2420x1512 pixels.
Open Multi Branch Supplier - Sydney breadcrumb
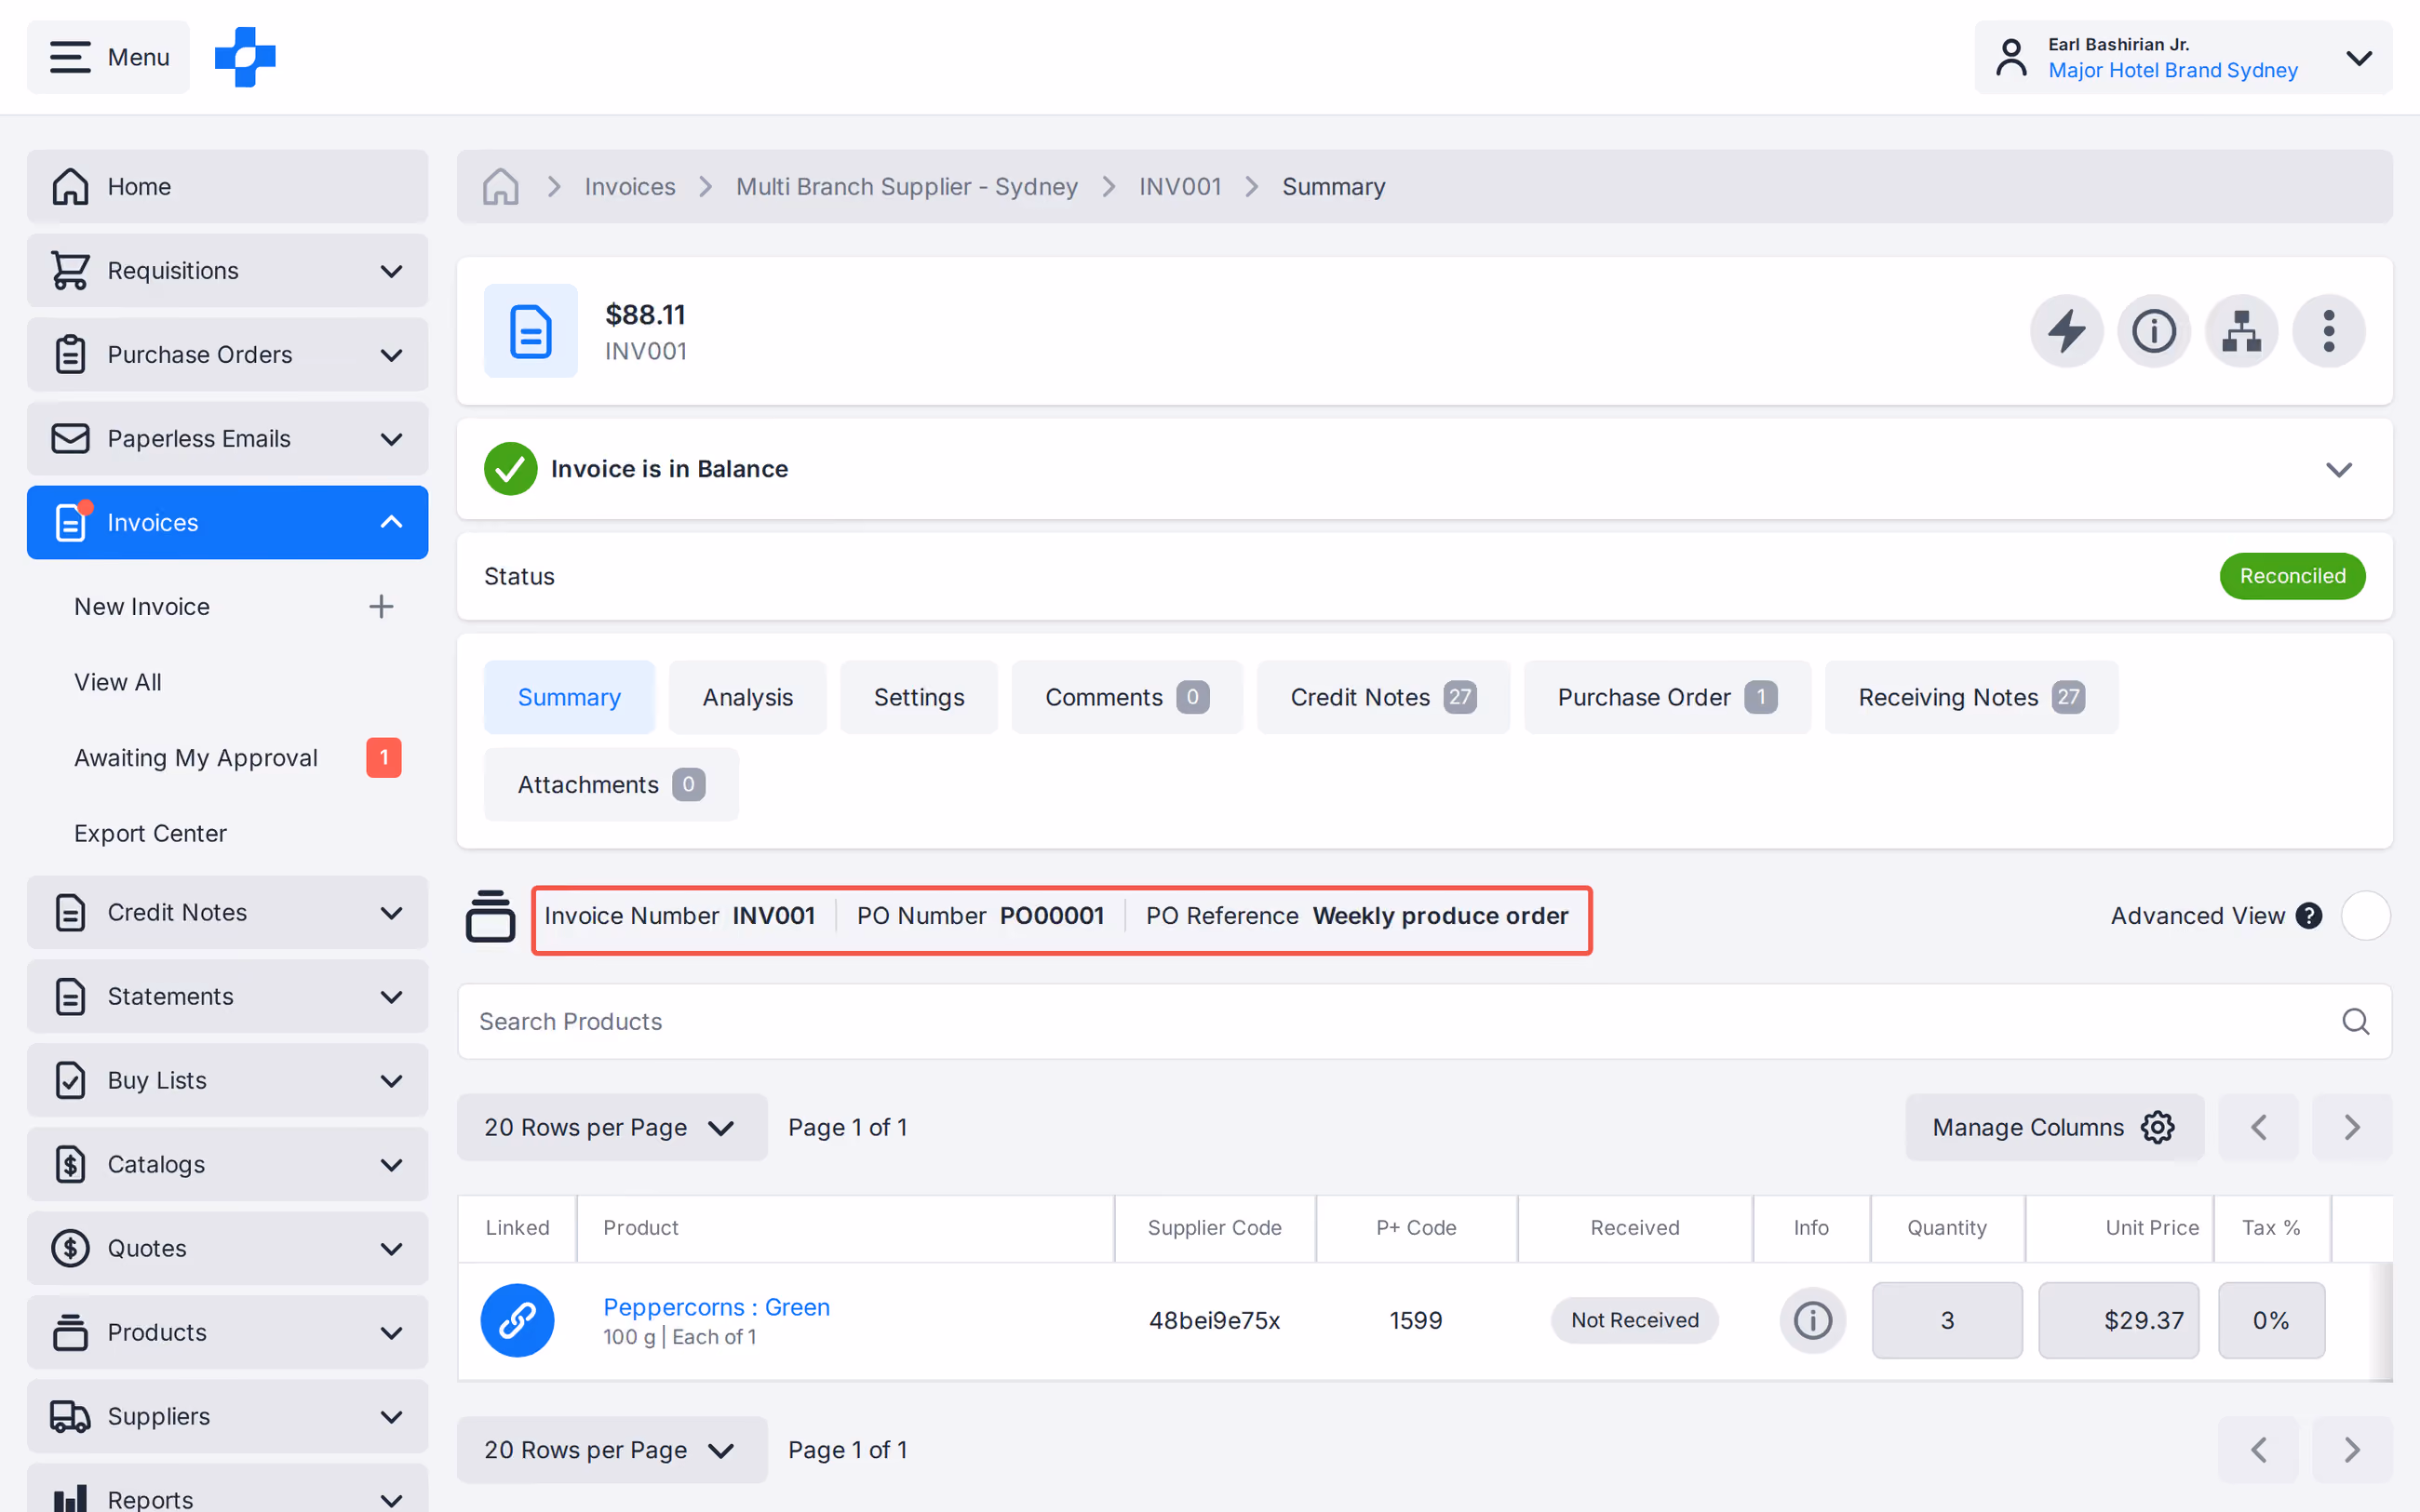(x=907, y=186)
